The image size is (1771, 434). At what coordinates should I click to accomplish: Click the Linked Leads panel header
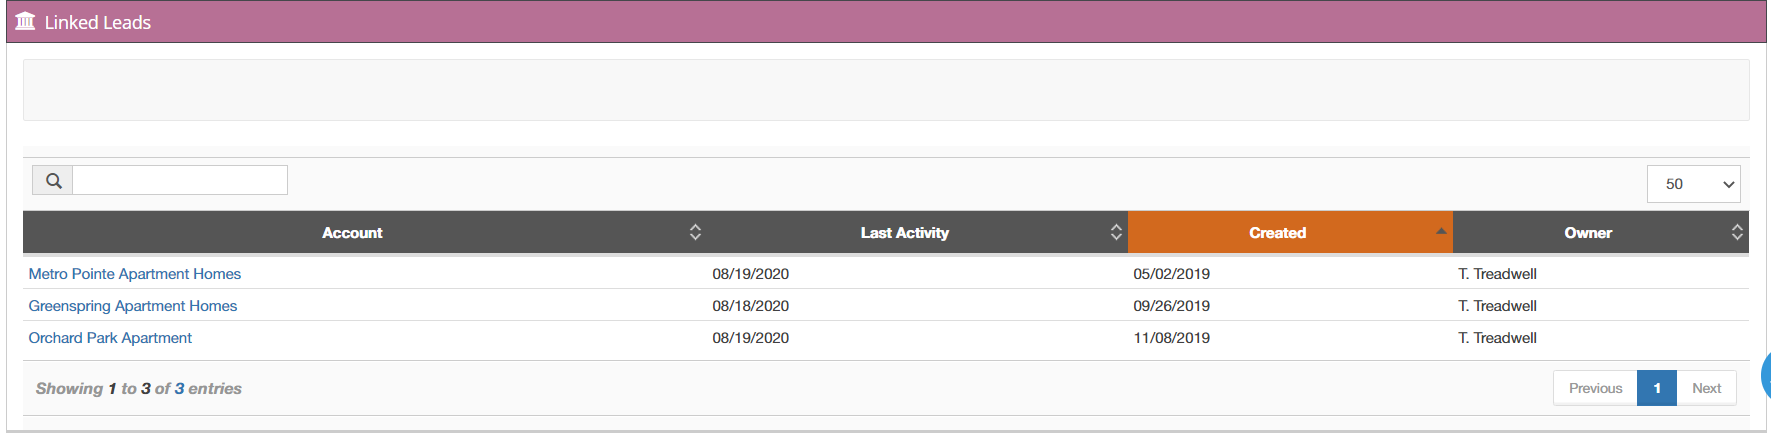coord(886,22)
